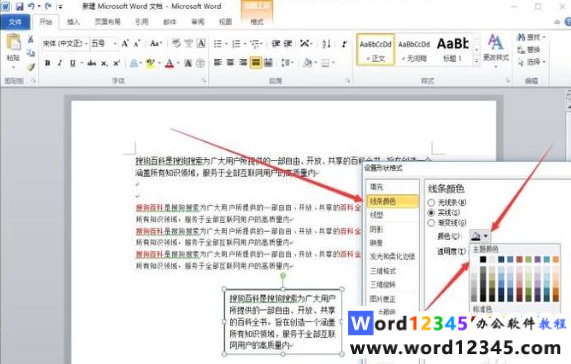Toggle bold formatting in ribbon

pyautogui.click(x=47, y=63)
